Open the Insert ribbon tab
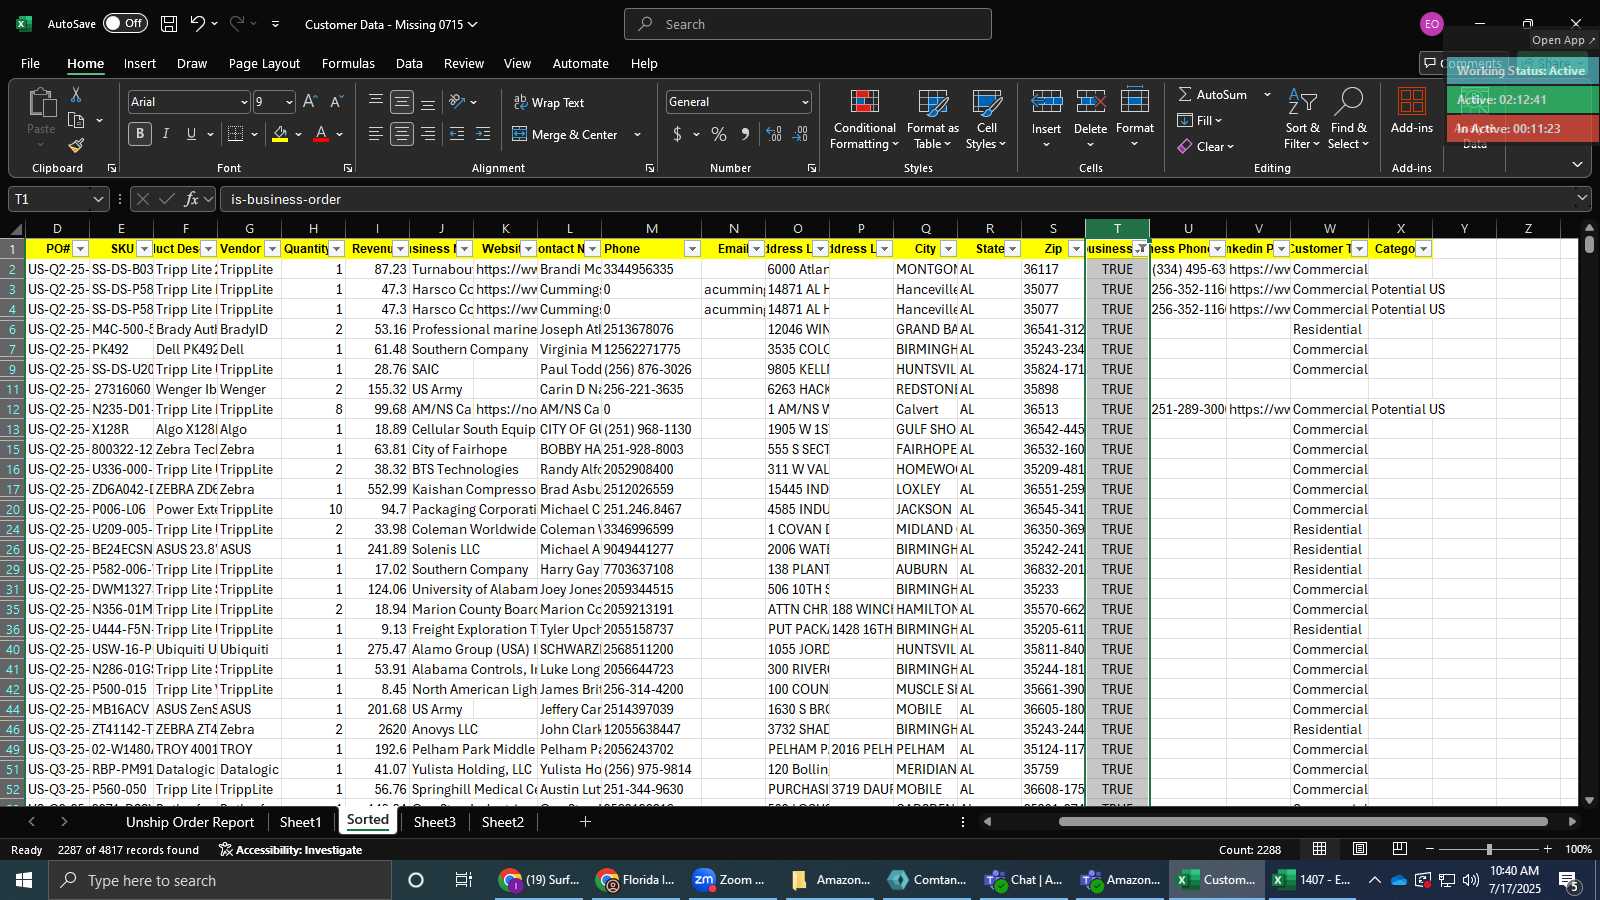This screenshot has width=1600, height=900. tap(140, 63)
